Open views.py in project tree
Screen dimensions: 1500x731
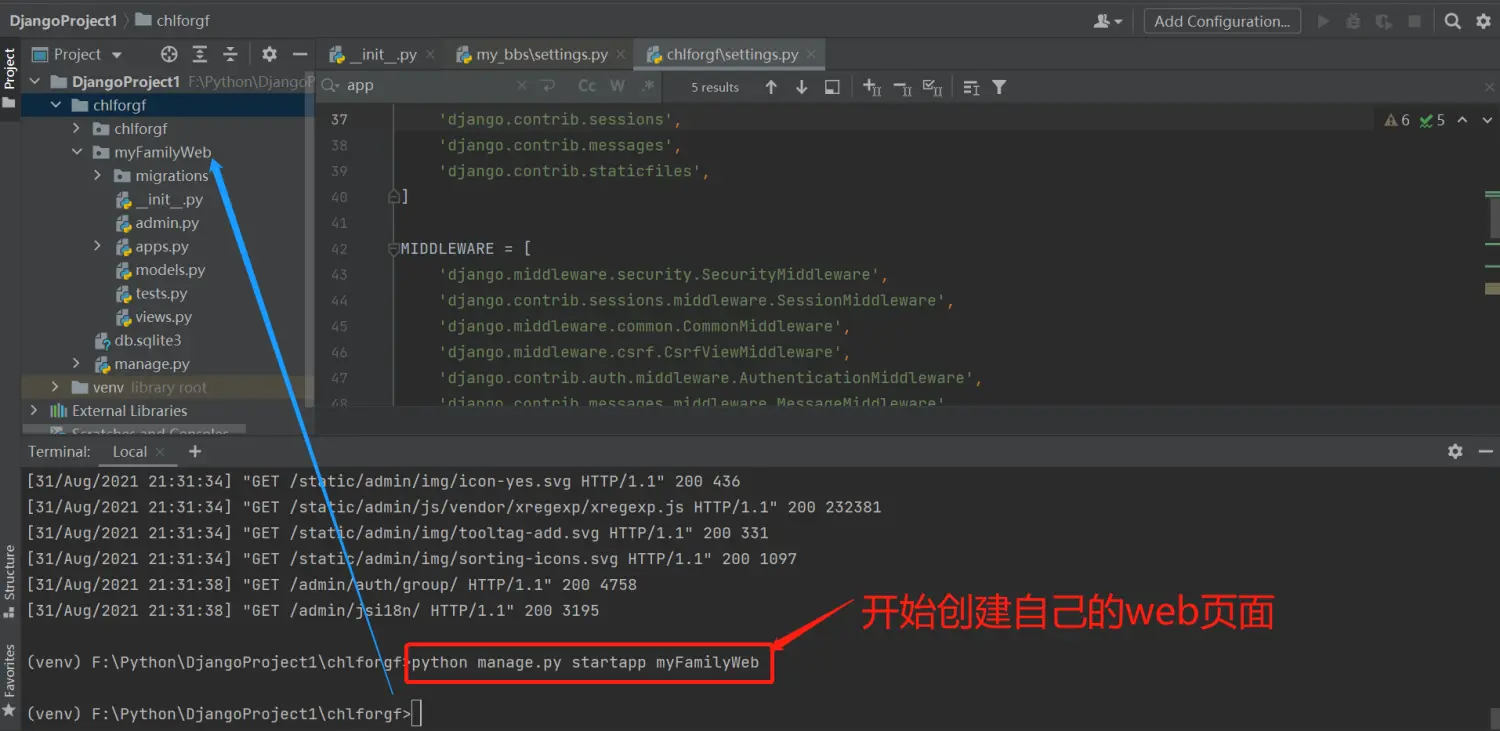pos(163,317)
